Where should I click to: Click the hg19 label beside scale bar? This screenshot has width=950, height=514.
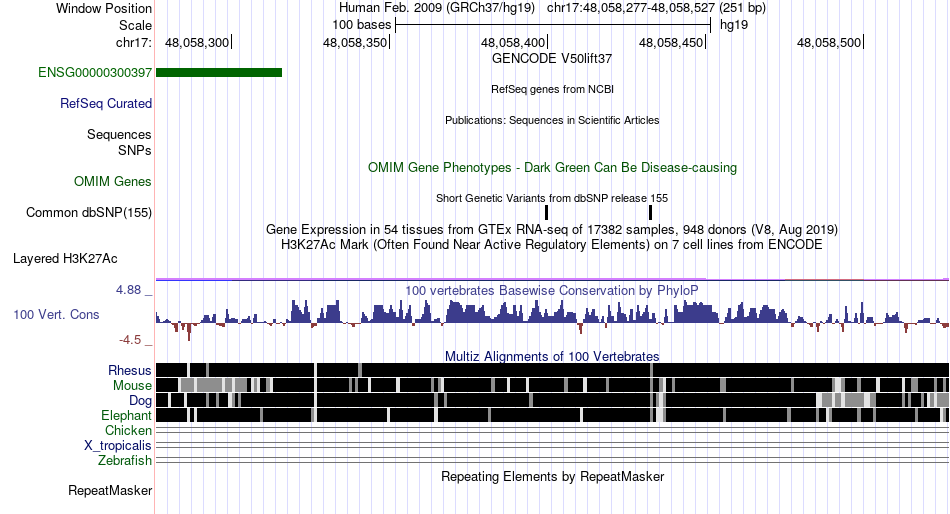pos(734,25)
